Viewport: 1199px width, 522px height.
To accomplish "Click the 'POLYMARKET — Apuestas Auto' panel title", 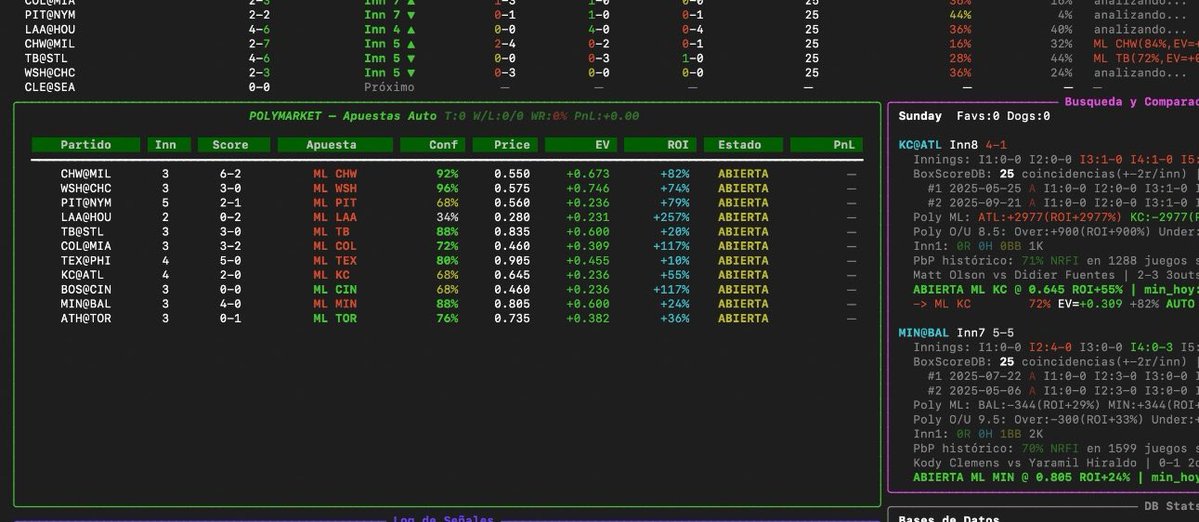I will pos(343,116).
